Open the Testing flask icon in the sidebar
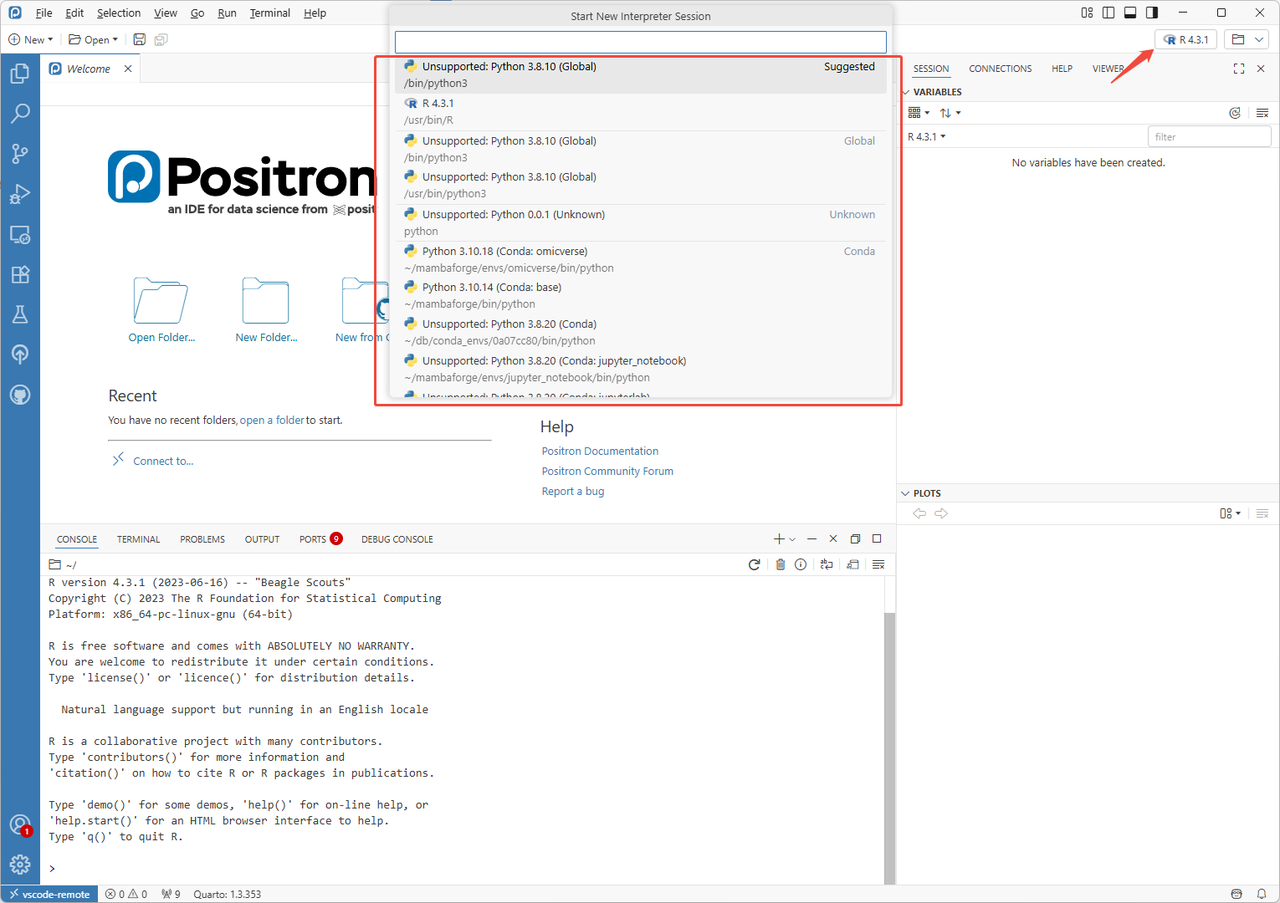This screenshot has width=1280, height=903. tap(20, 314)
